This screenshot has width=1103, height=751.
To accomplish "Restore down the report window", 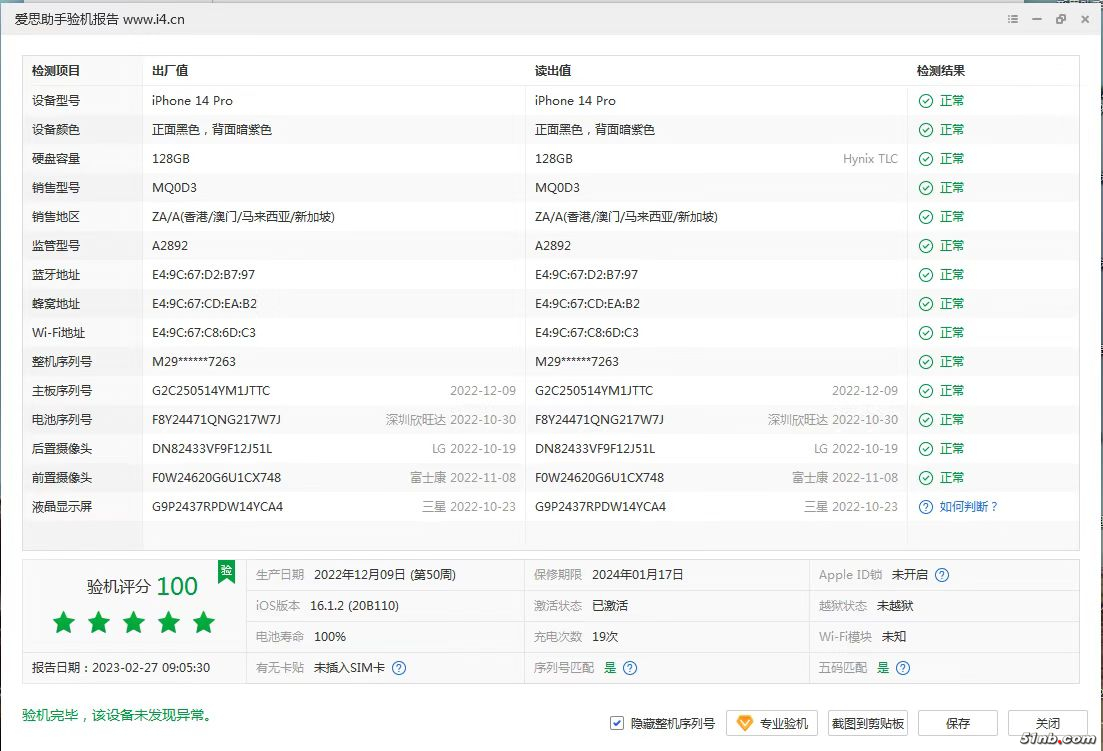I will 1061,19.
